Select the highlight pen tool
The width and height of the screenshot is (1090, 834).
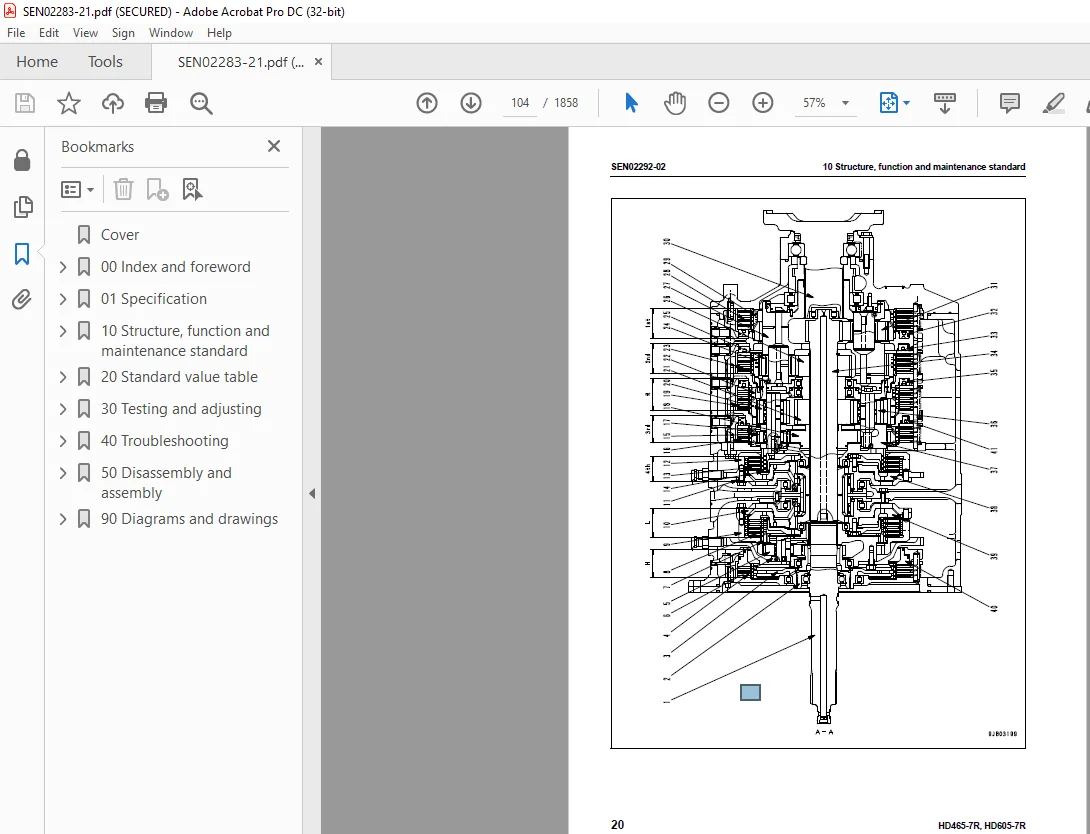pos(1054,103)
